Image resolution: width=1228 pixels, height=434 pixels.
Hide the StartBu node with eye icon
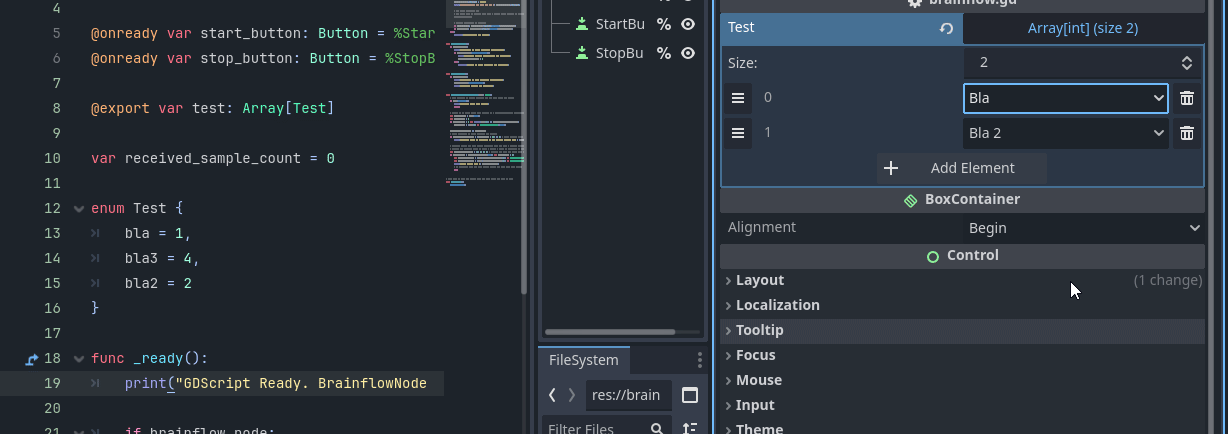click(688, 24)
